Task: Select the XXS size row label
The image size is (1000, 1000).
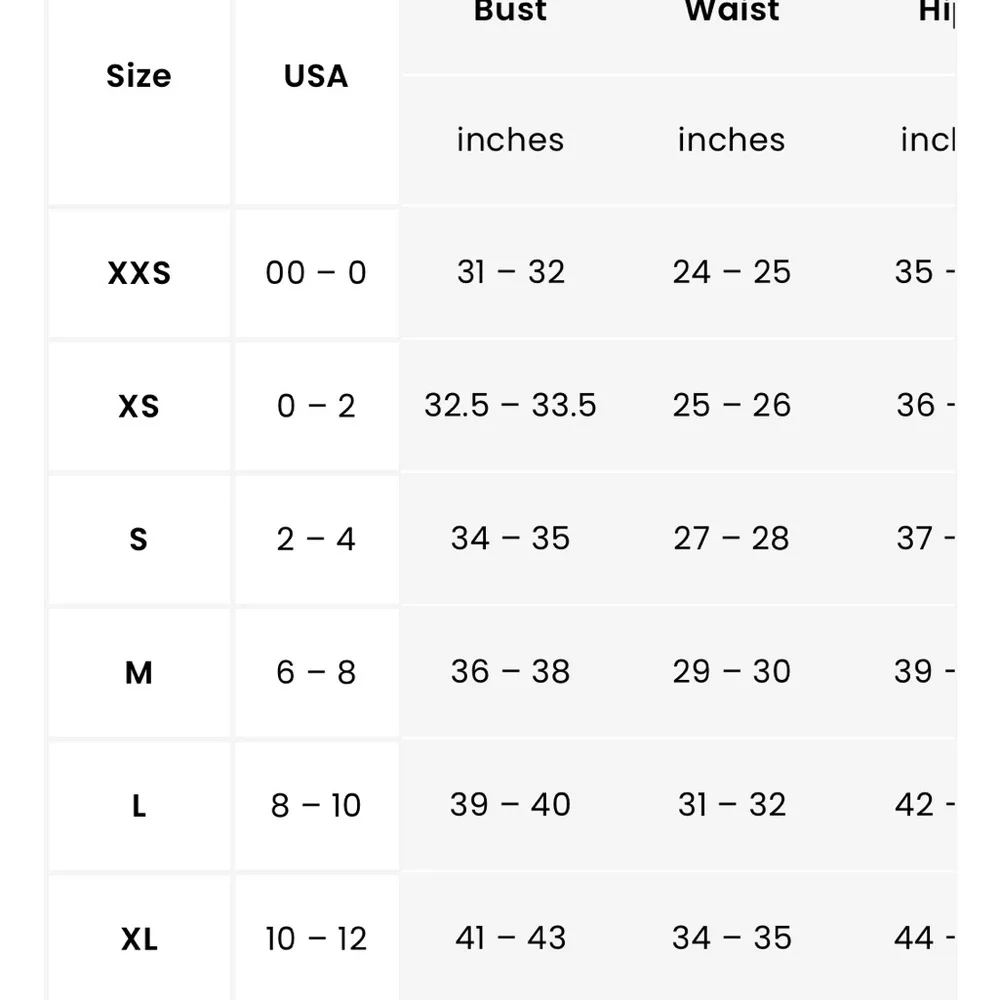Action: coord(139,273)
